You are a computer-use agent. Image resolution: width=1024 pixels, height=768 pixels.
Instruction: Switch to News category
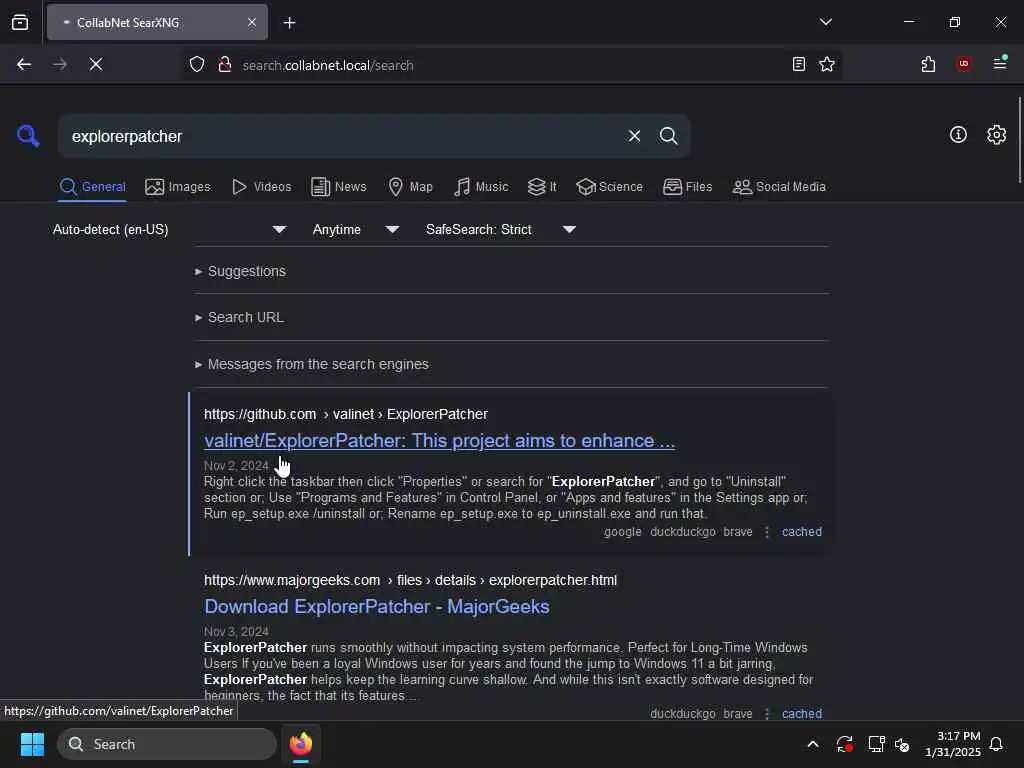pos(338,187)
